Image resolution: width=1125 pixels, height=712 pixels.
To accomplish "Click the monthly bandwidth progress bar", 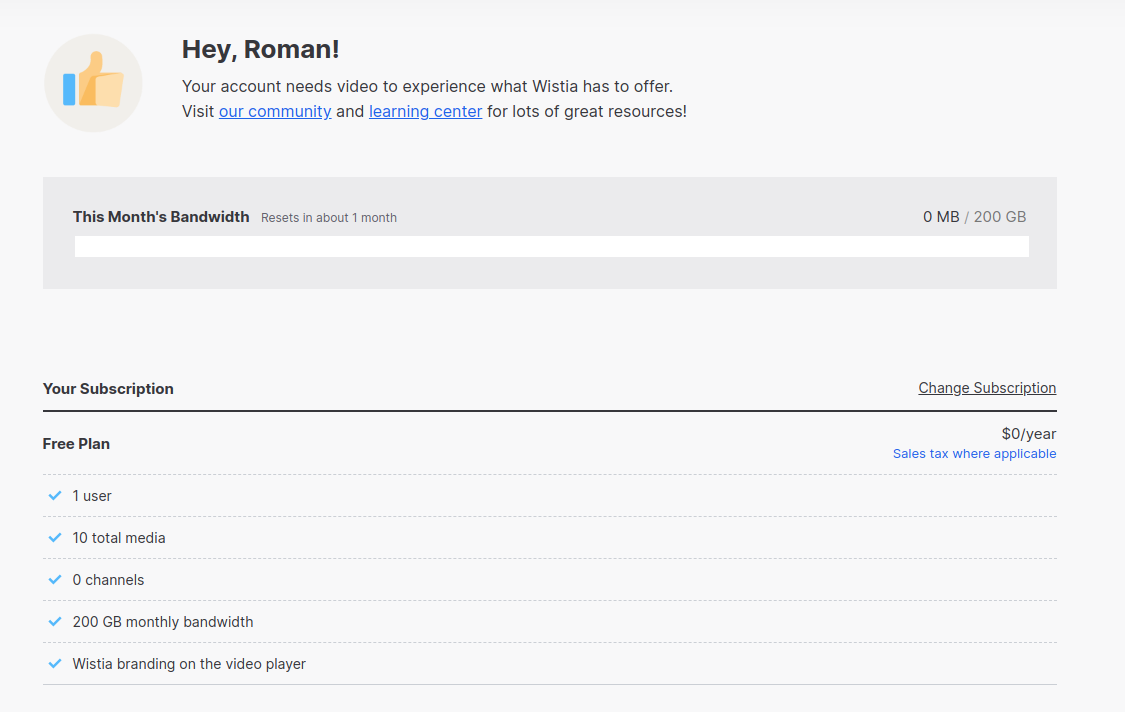I will (552, 246).
